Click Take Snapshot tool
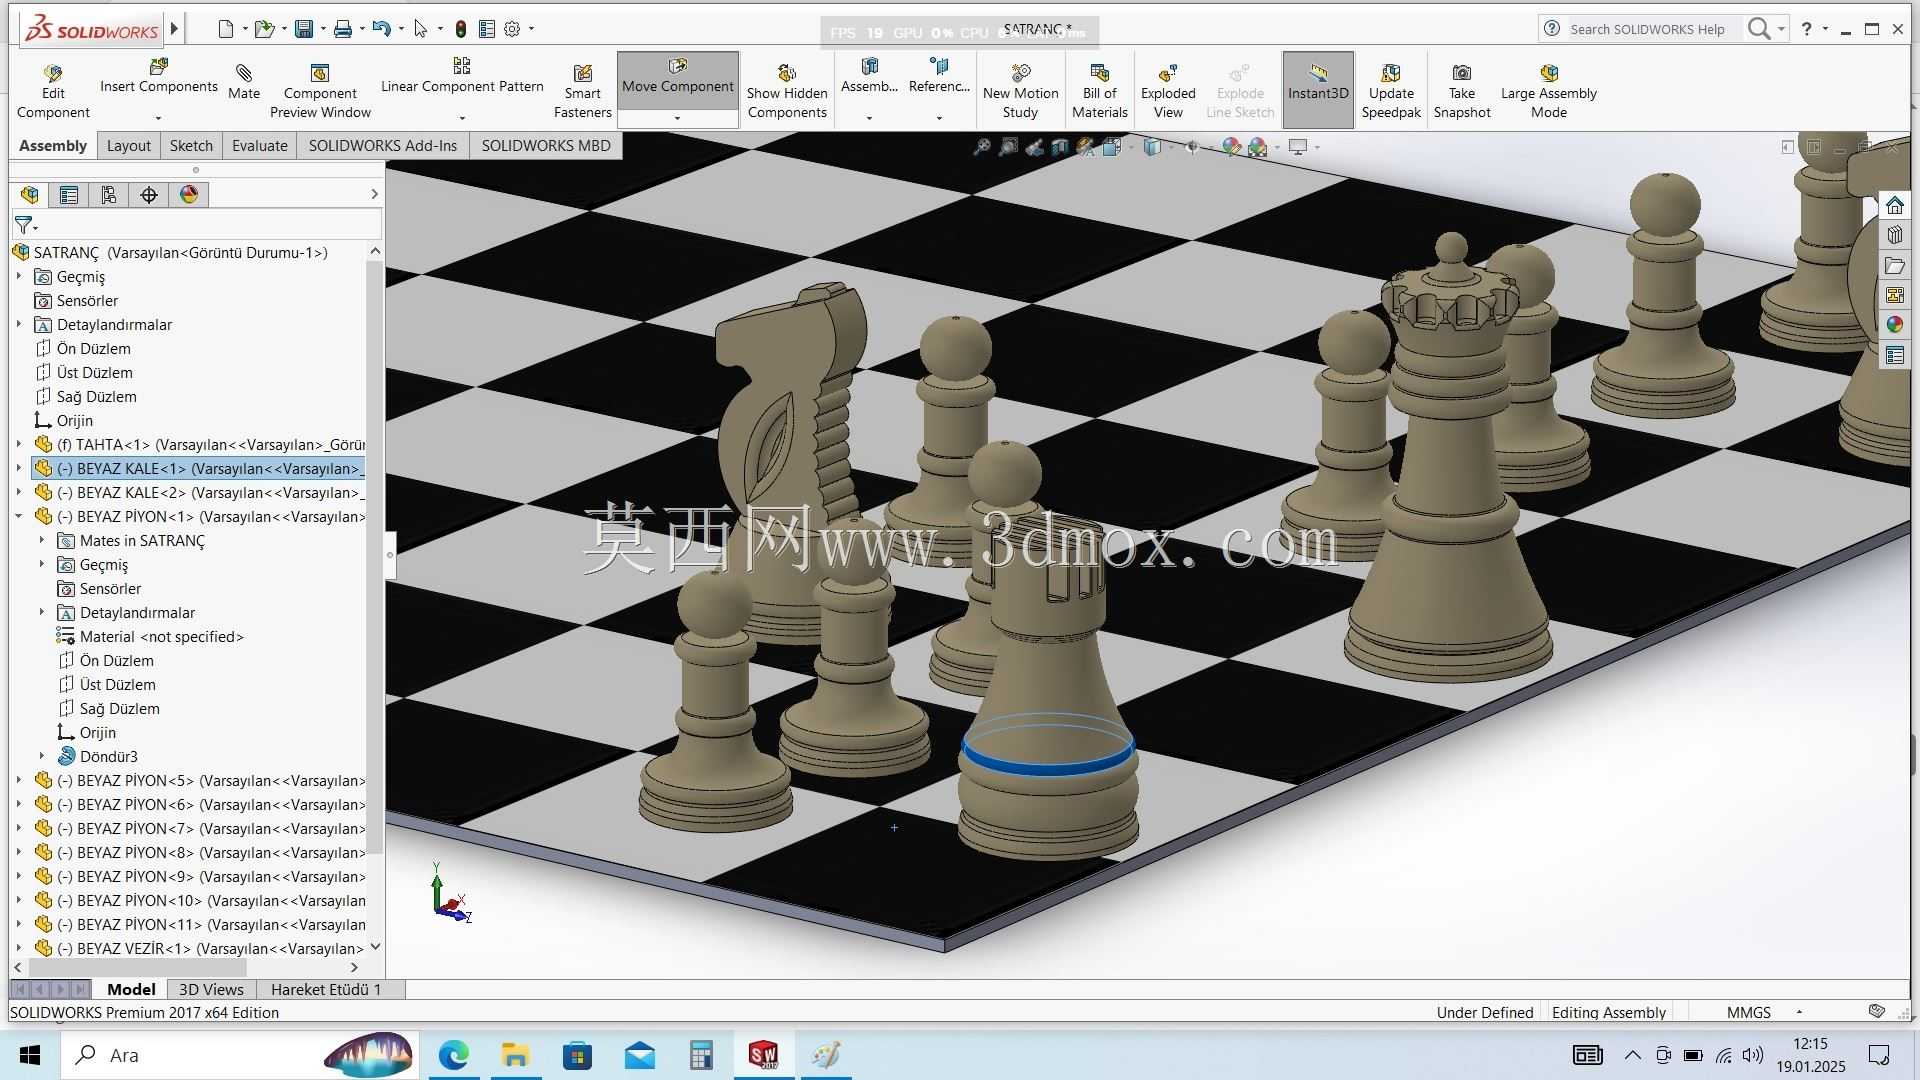 point(1461,91)
